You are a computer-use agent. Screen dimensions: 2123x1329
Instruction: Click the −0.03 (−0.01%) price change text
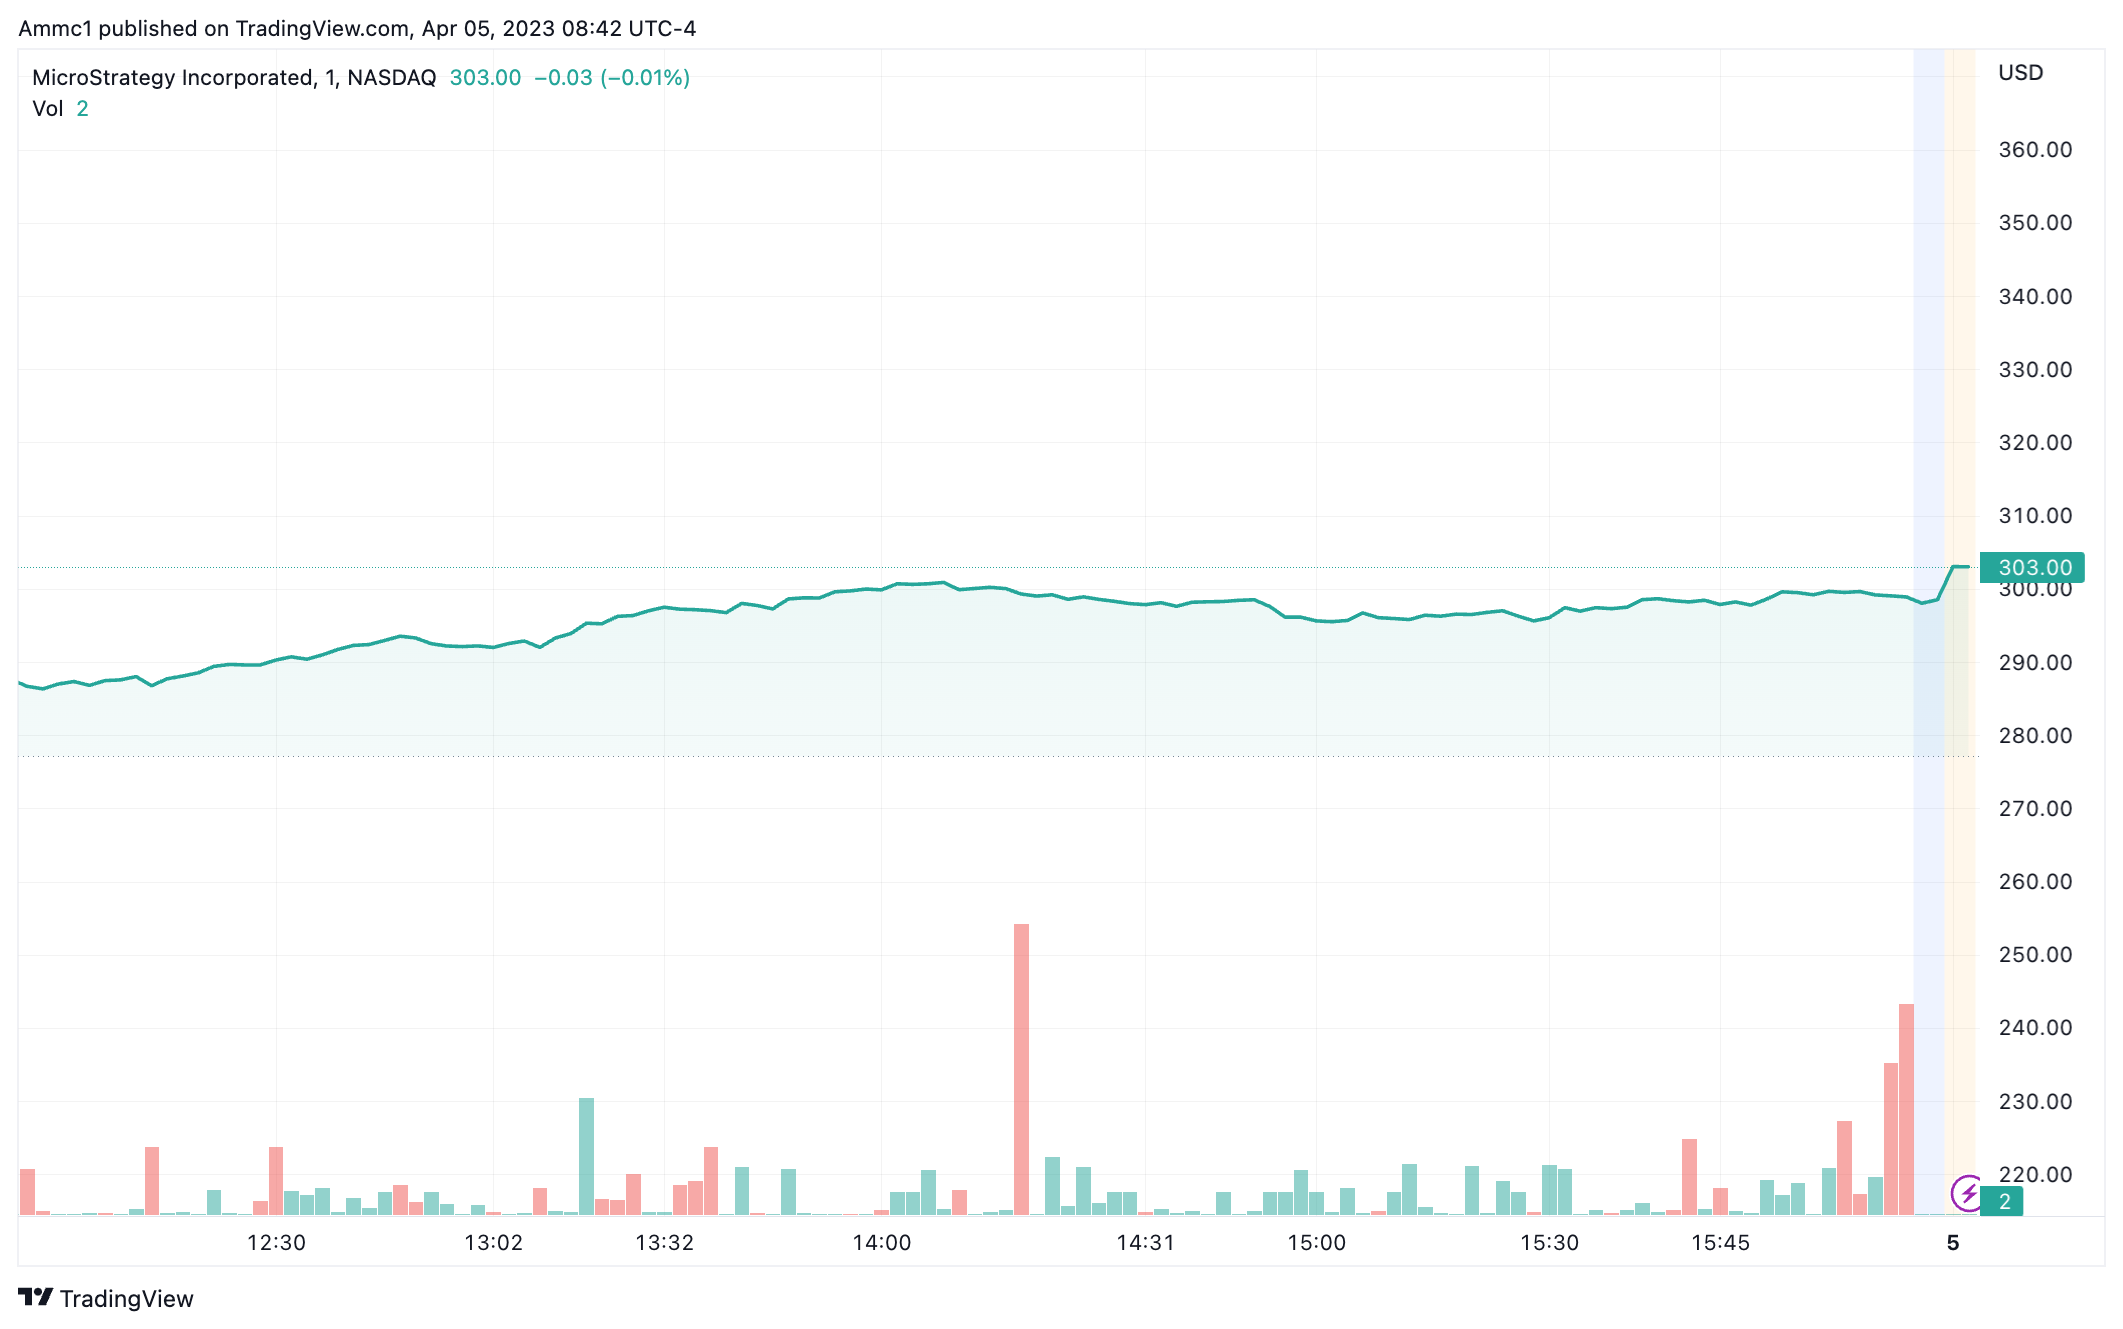point(611,77)
